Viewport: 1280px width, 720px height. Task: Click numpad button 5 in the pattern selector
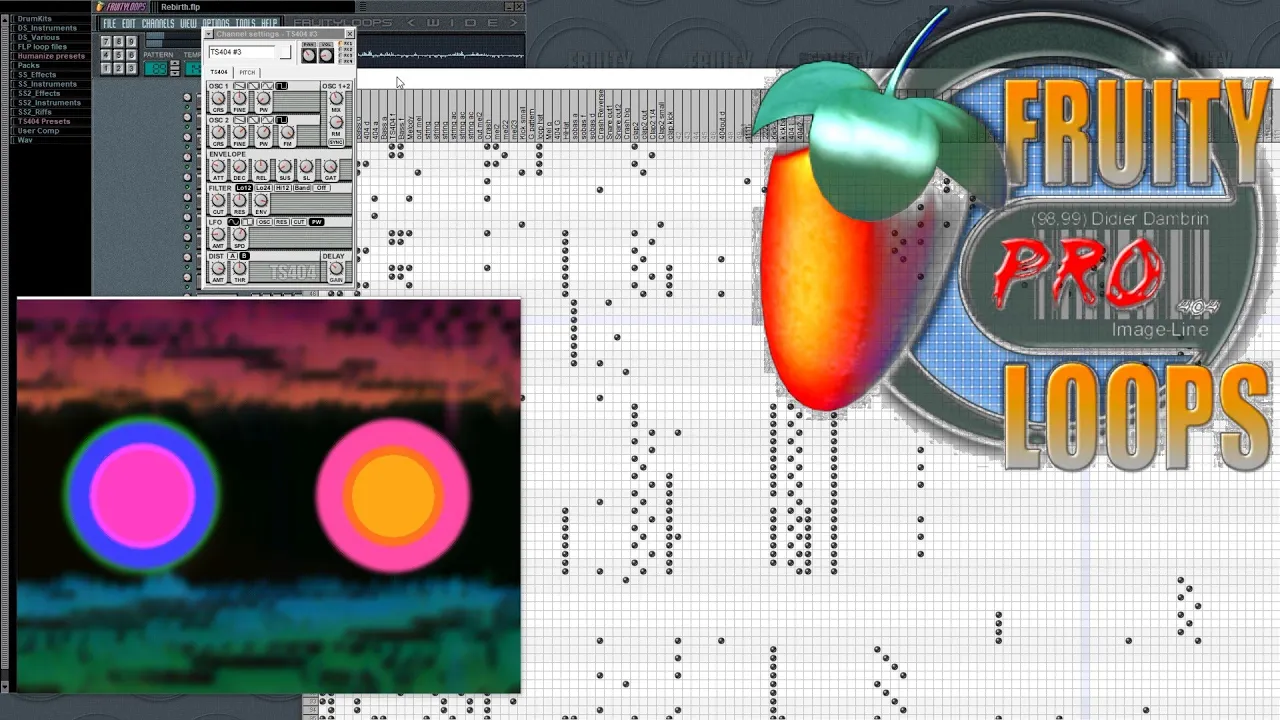tap(119, 55)
